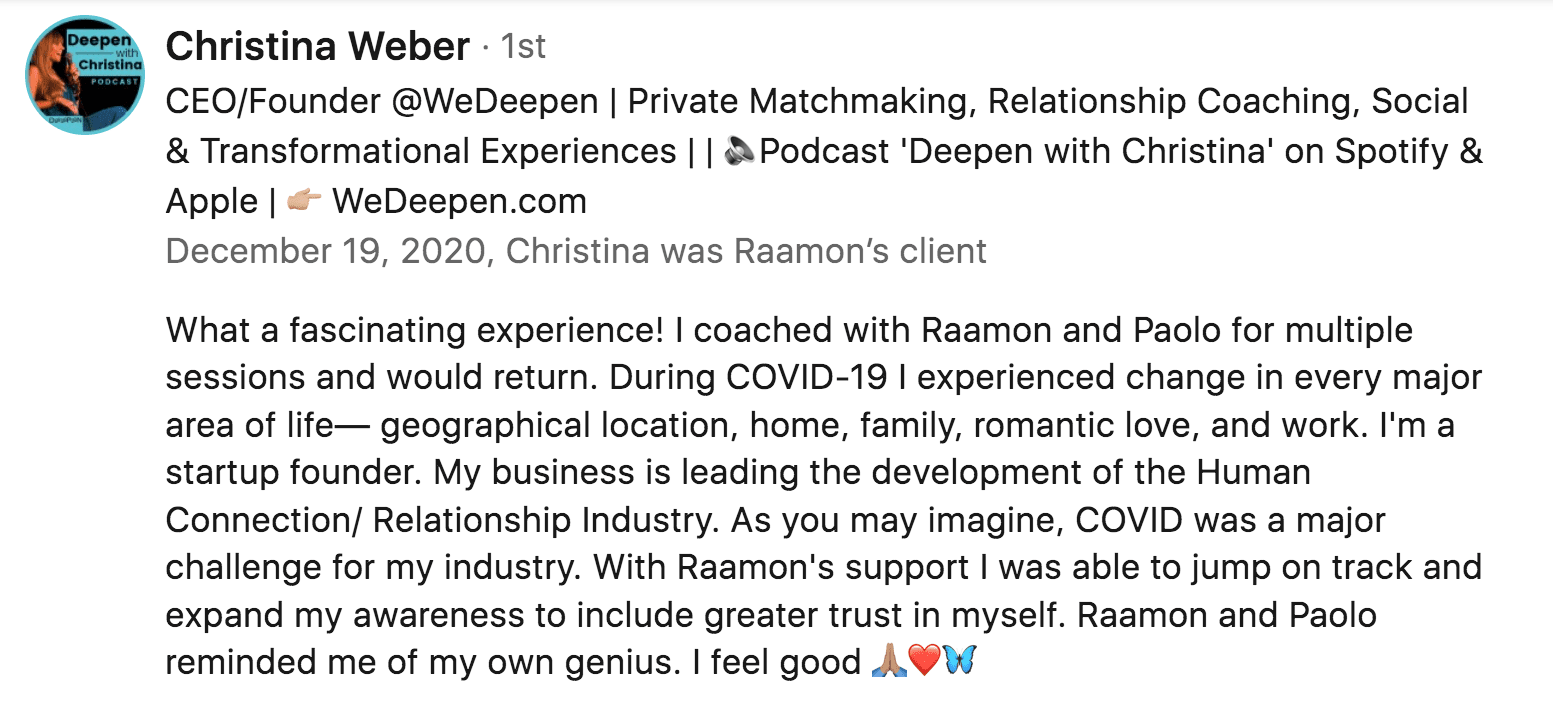Click the blue butterfly emoji
Image resolution: width=1553 pixels, height=712 pixels.
958,662
